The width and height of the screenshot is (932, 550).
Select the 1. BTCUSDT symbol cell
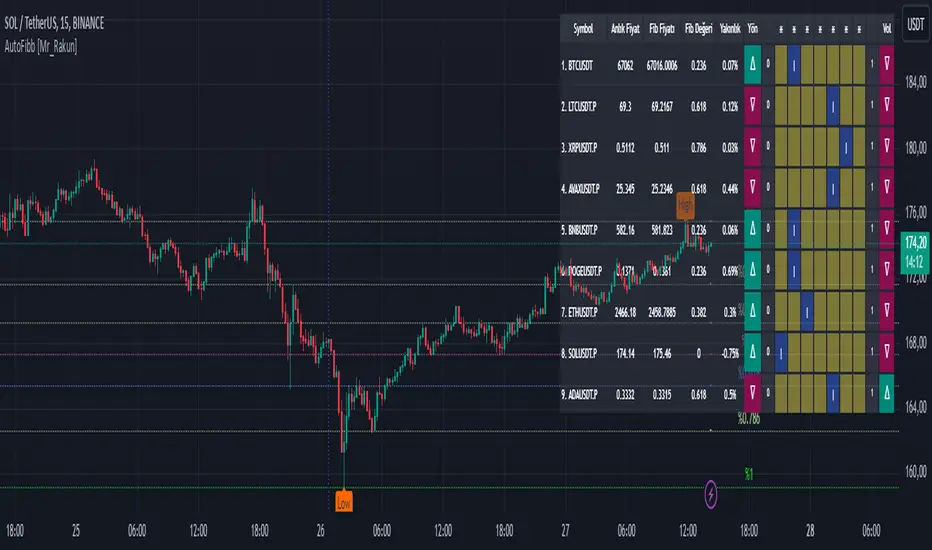tap(583, 65)
